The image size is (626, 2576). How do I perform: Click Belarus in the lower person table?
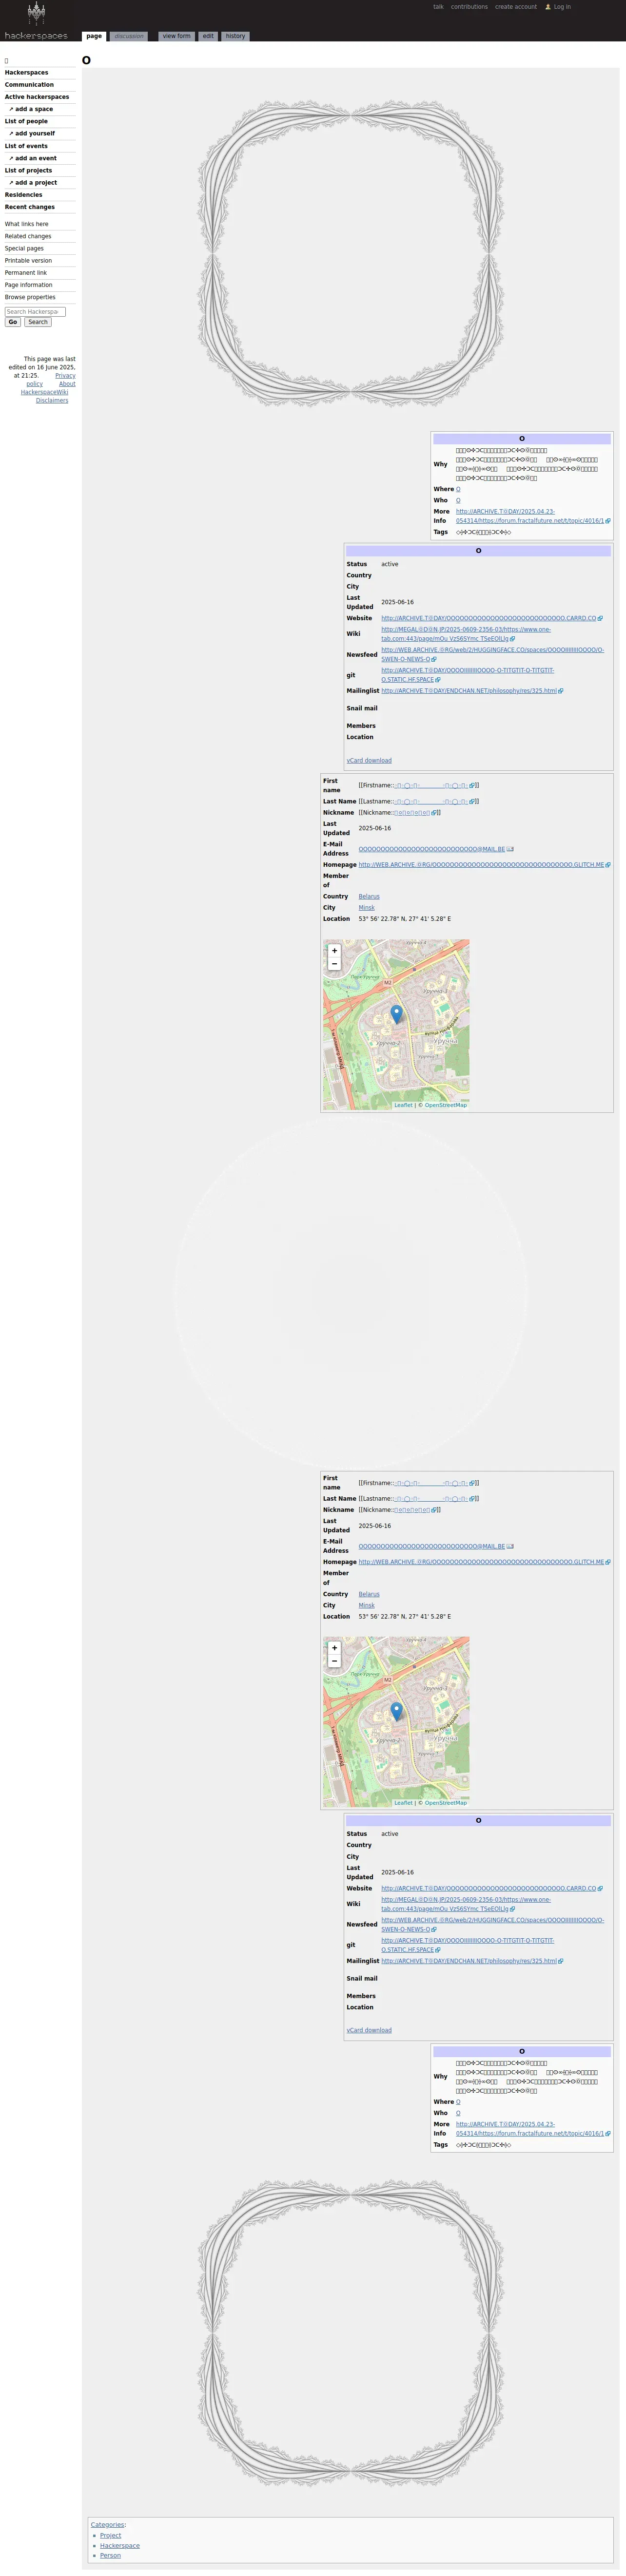click(369, 1594)
